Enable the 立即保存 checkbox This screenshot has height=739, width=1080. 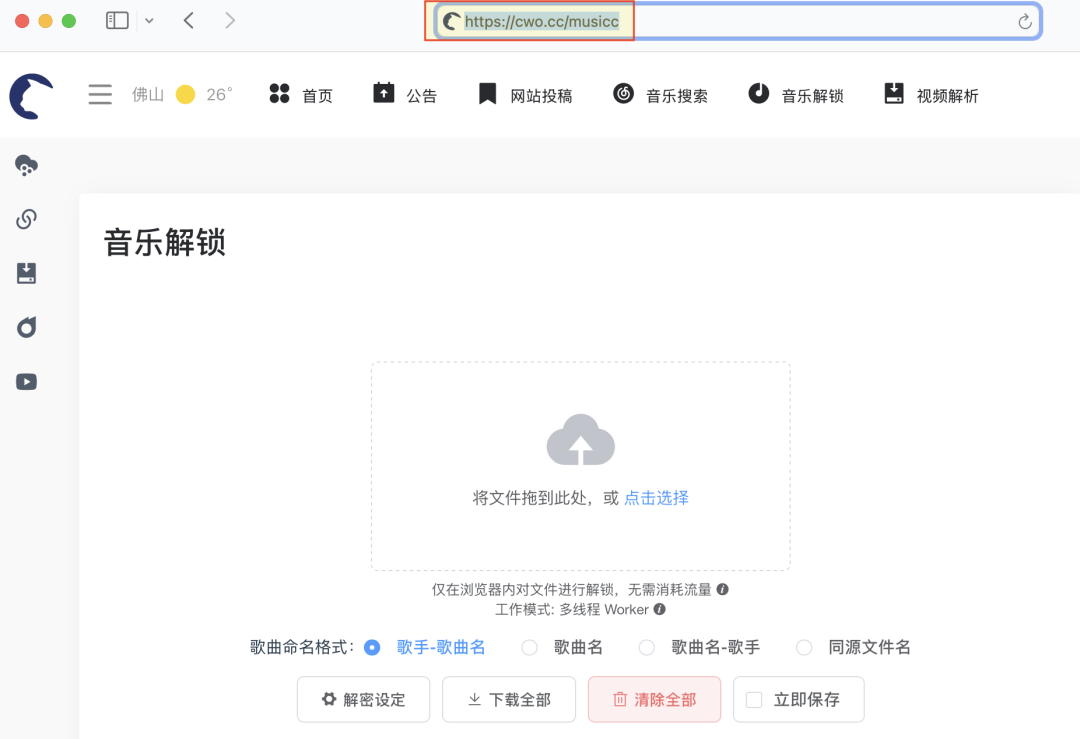click(755, 700)
